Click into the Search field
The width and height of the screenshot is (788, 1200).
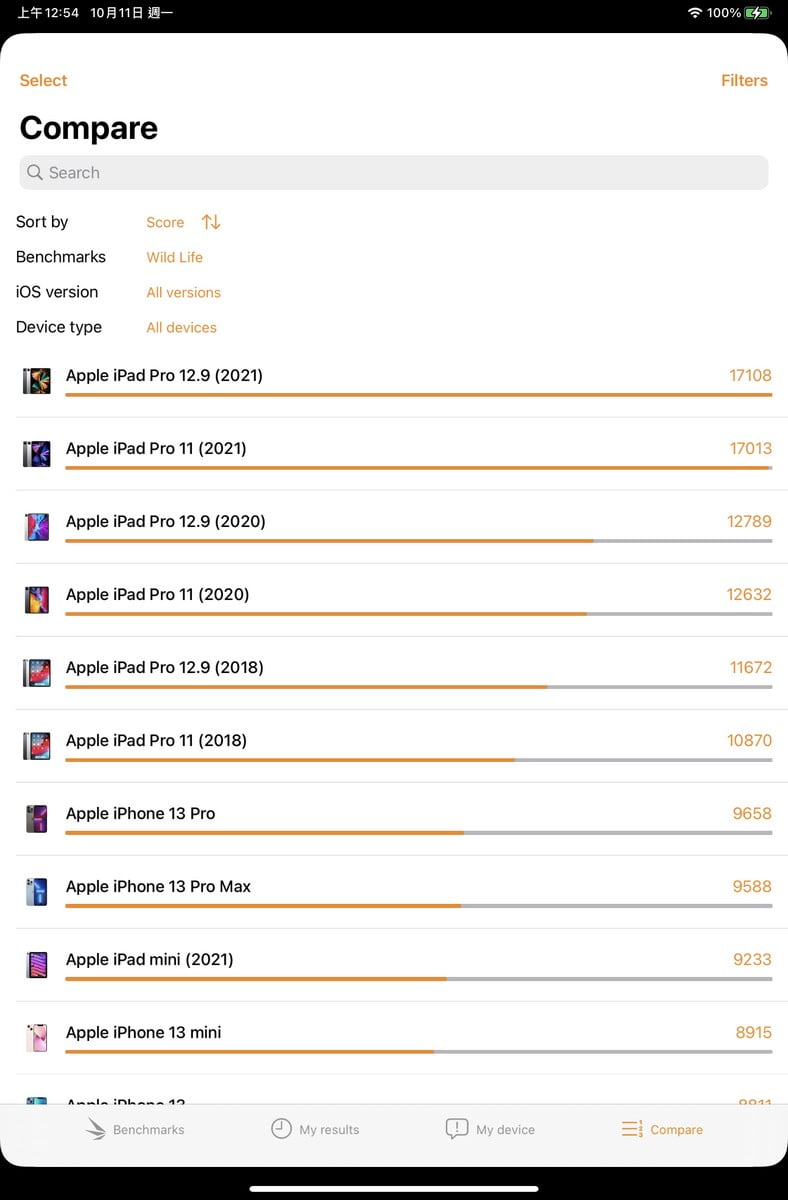pyautogui.click(x=394, y=172)
